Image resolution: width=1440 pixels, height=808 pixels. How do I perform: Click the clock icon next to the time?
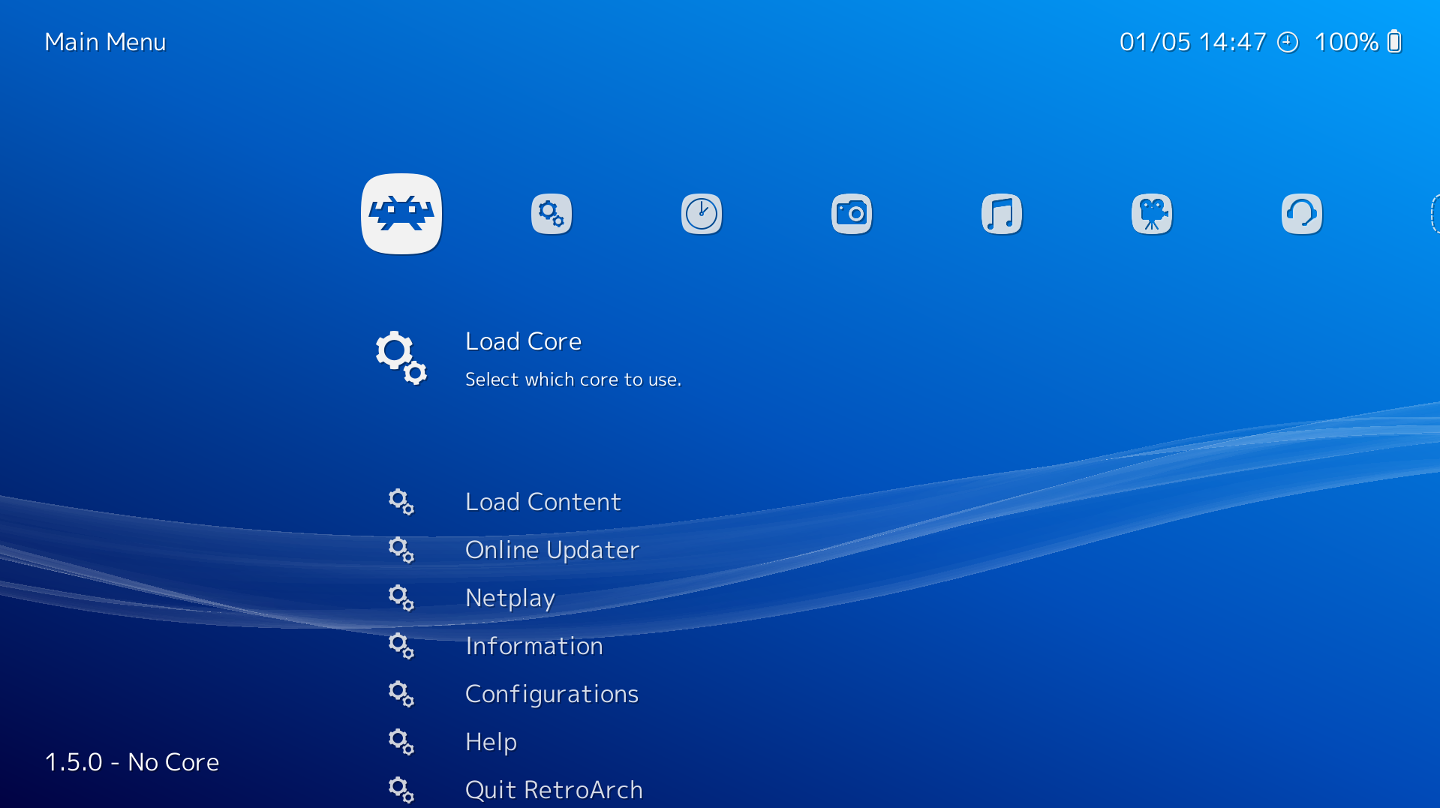tap(1288, 42)
